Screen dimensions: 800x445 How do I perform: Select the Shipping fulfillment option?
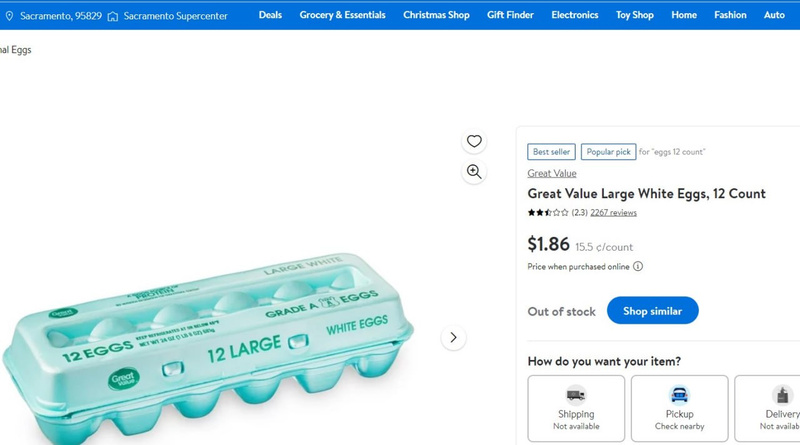coord(576,408)
